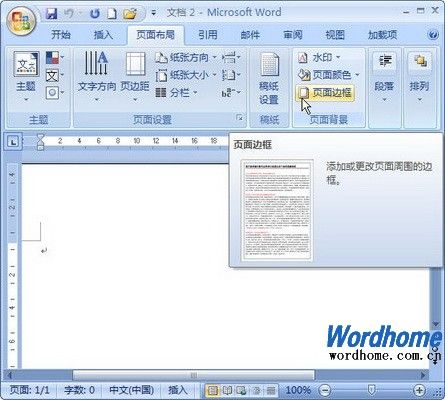Zoom out with minus button
Image resolution: width=445 pixels, height=400 pixels.
[325, 390]
